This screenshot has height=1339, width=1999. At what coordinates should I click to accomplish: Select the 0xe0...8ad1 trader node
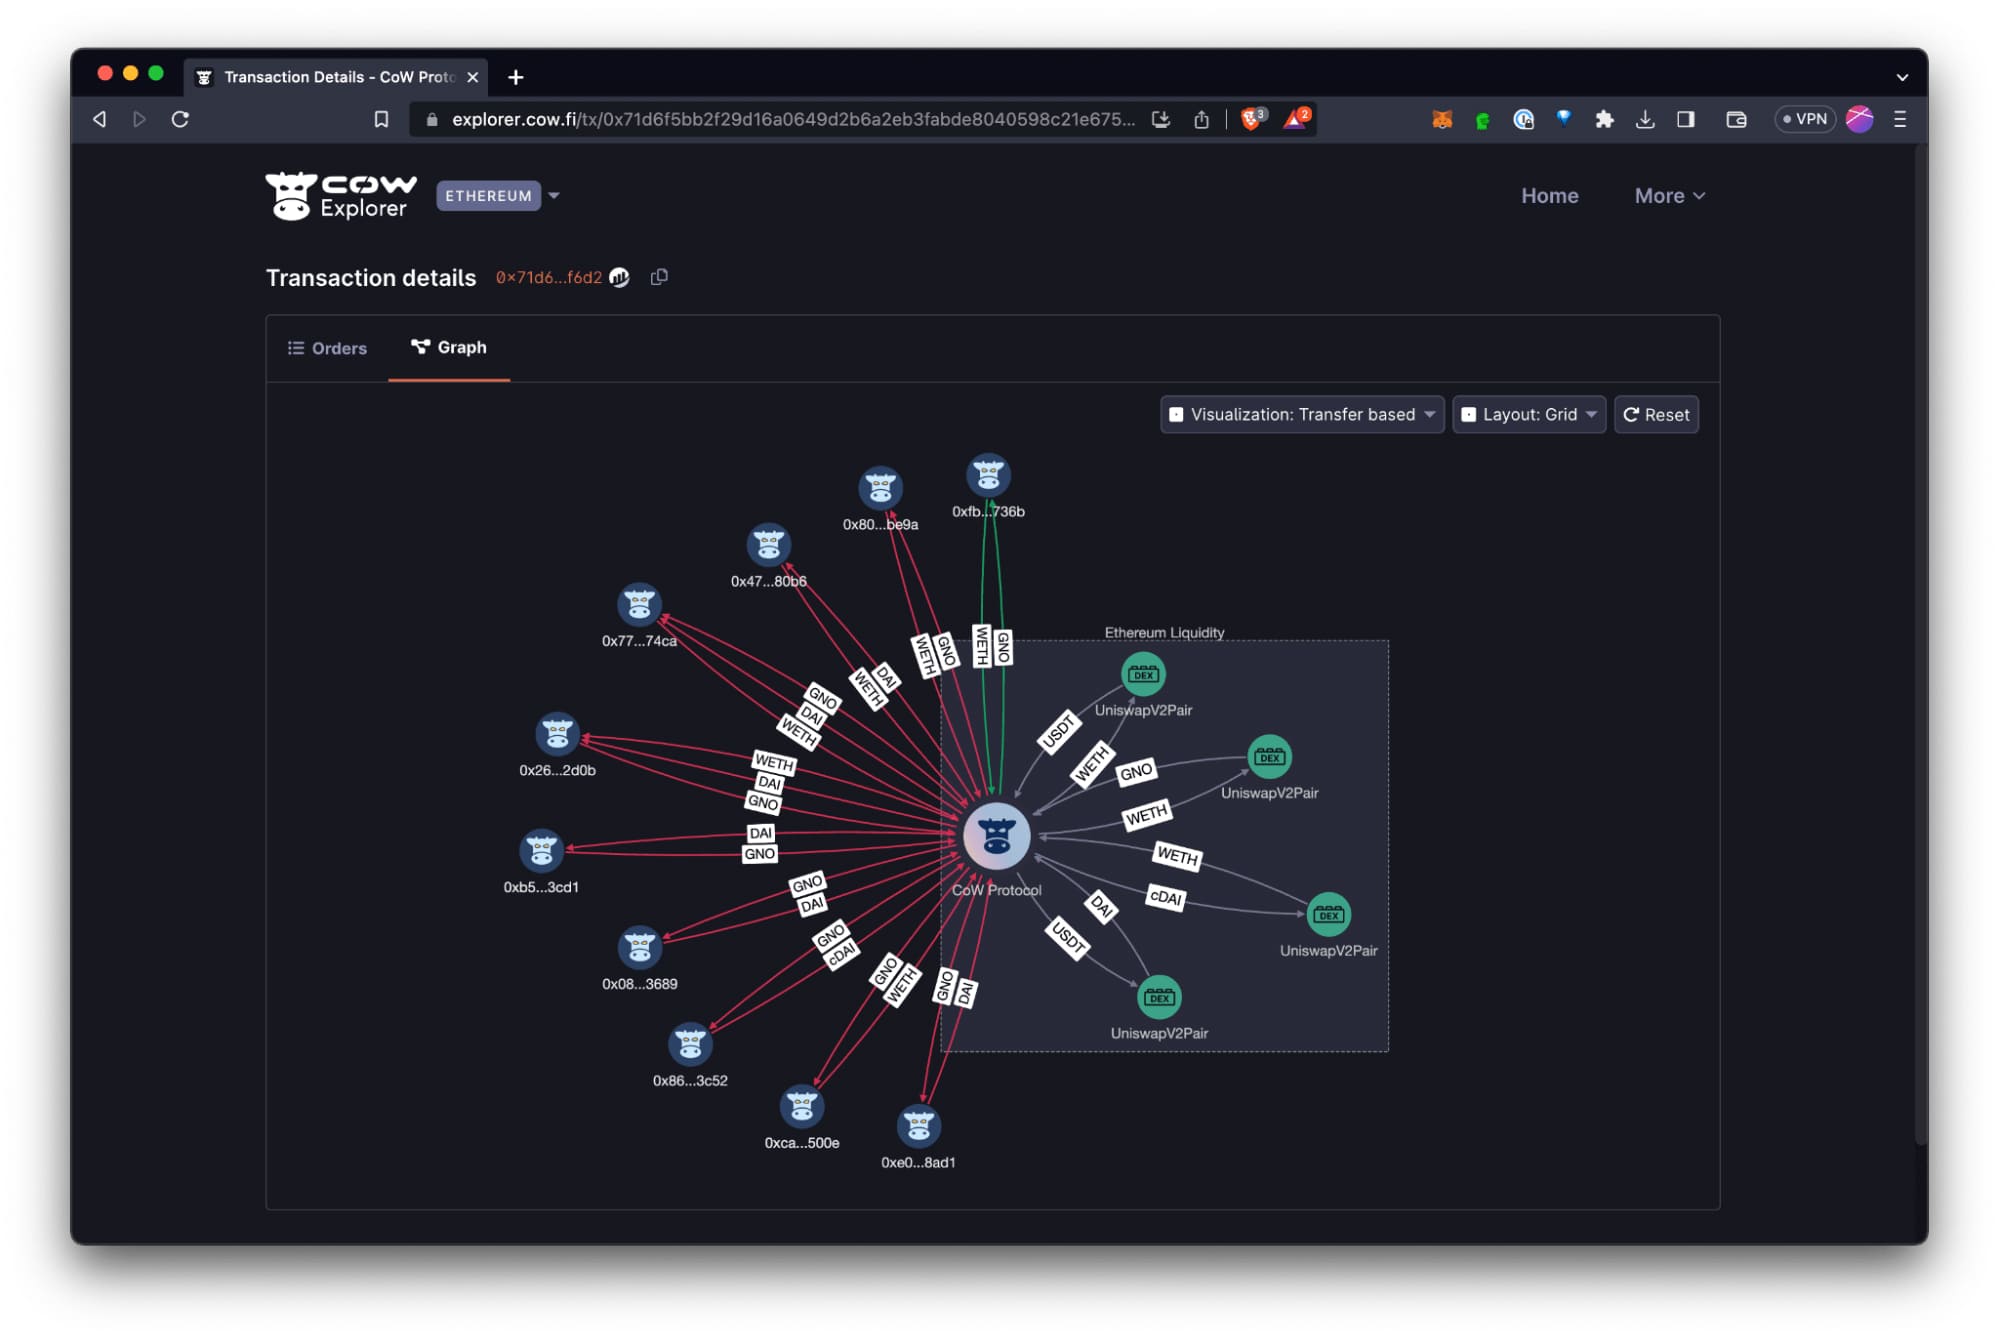[x=918, y=1126]
